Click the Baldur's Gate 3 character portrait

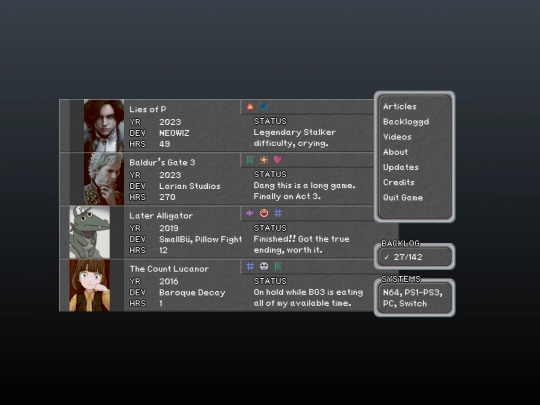[104, 179]
